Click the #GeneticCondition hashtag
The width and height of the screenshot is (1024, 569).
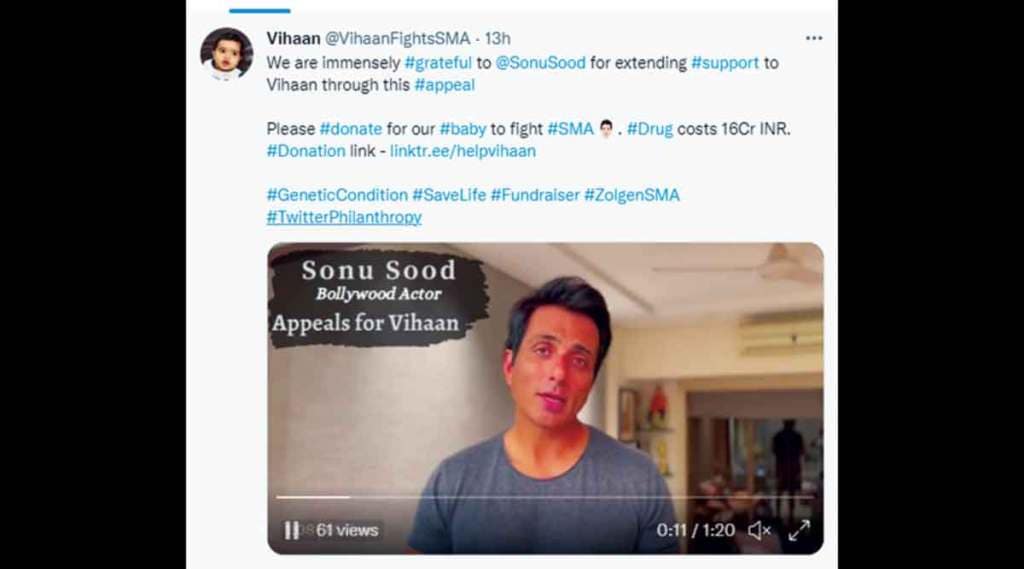(337, 195)
